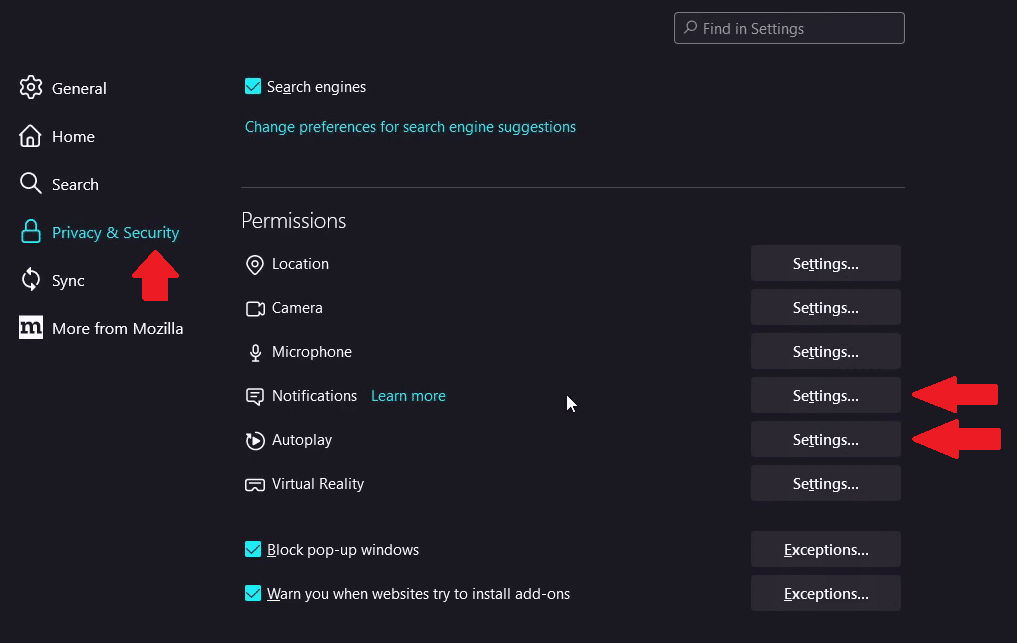This screenshot has height=643, width=1017.
Task: Click the Privacy & Security lock icon
Action: click(31, 232)
